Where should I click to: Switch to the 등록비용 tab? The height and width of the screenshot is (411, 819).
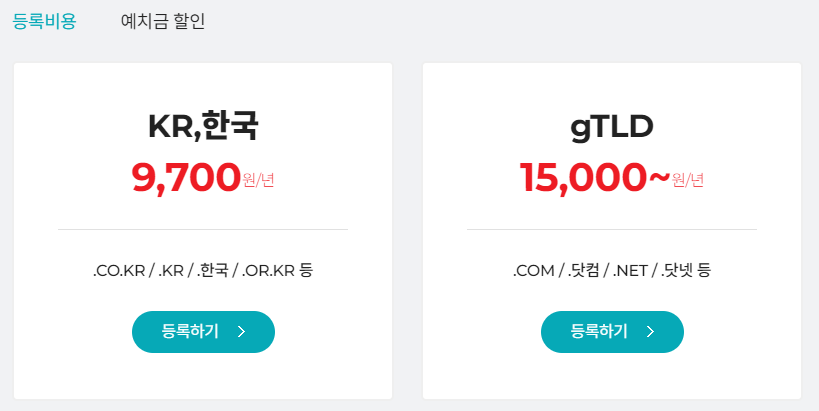click(44, 21)
